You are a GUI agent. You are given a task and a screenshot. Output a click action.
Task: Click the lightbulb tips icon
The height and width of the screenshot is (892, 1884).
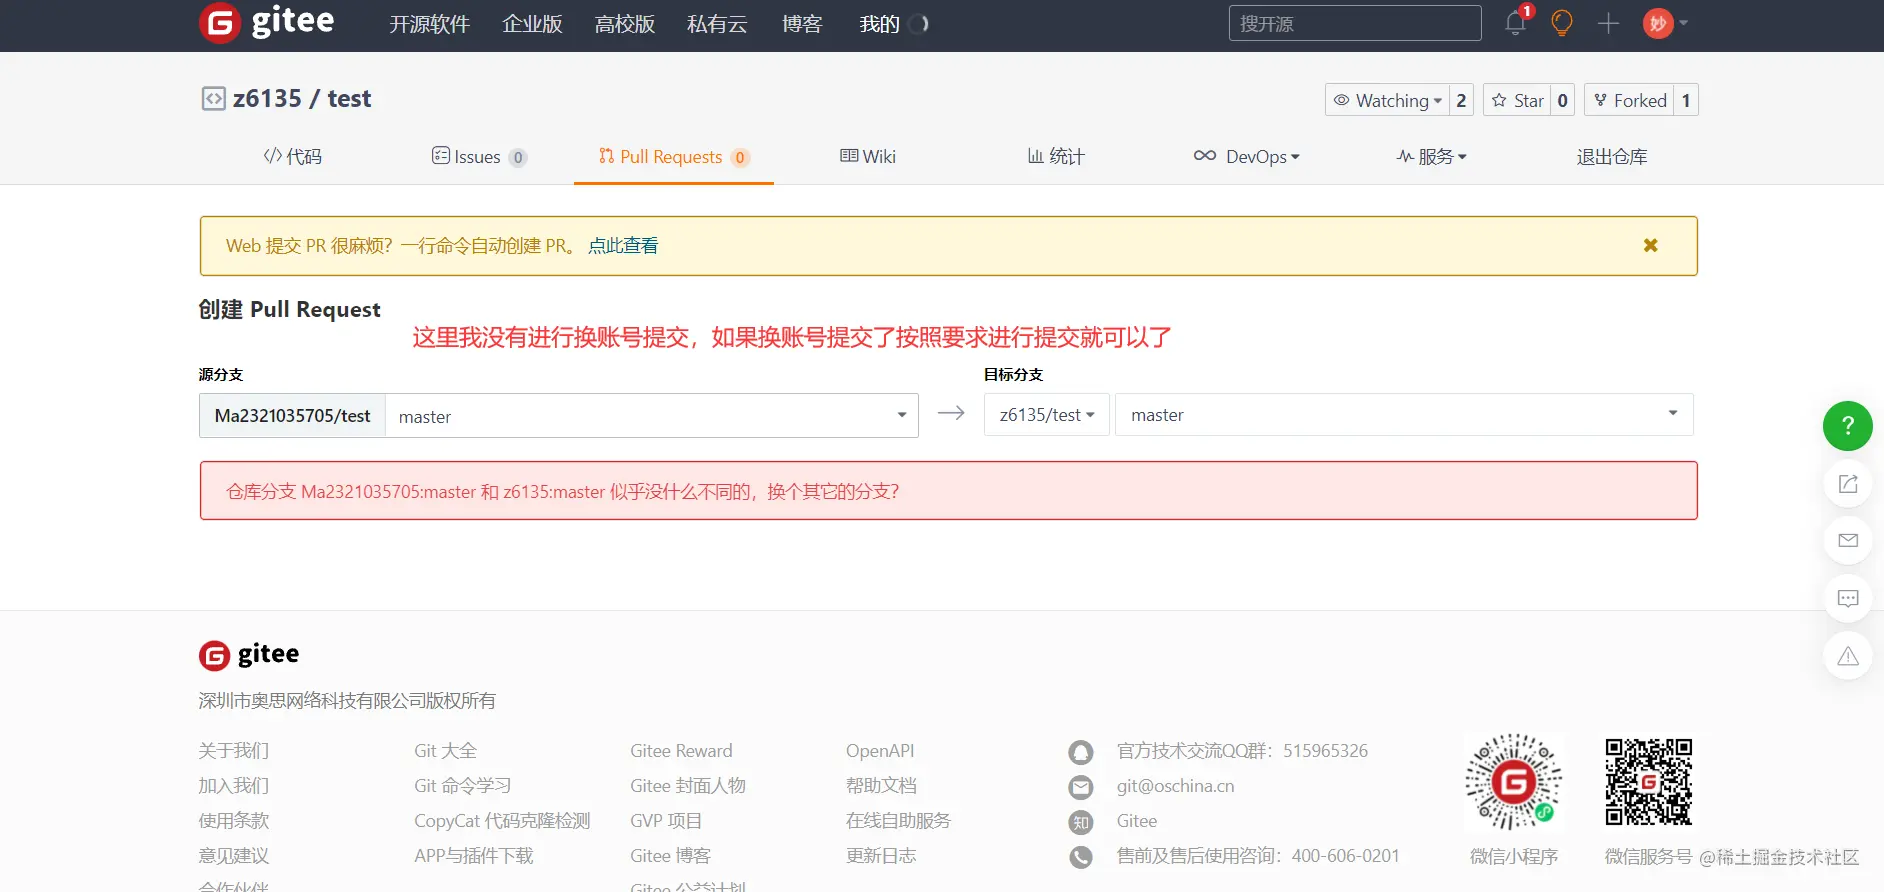point(1561,23)
